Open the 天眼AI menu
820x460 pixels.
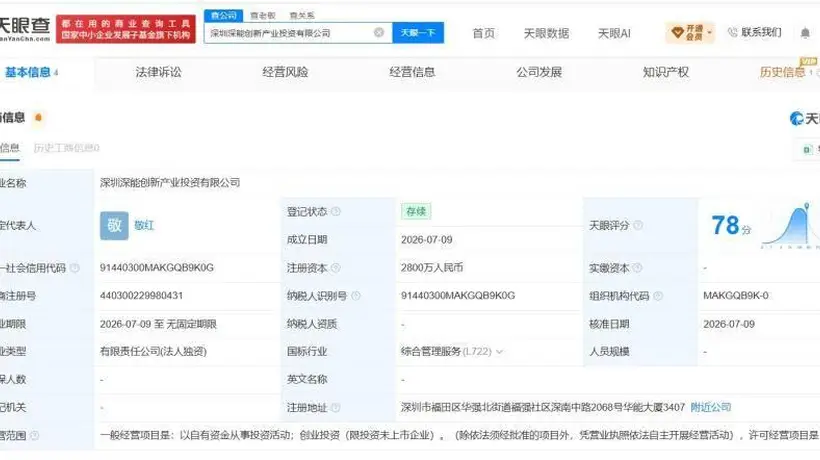click(x=614, y=33)
